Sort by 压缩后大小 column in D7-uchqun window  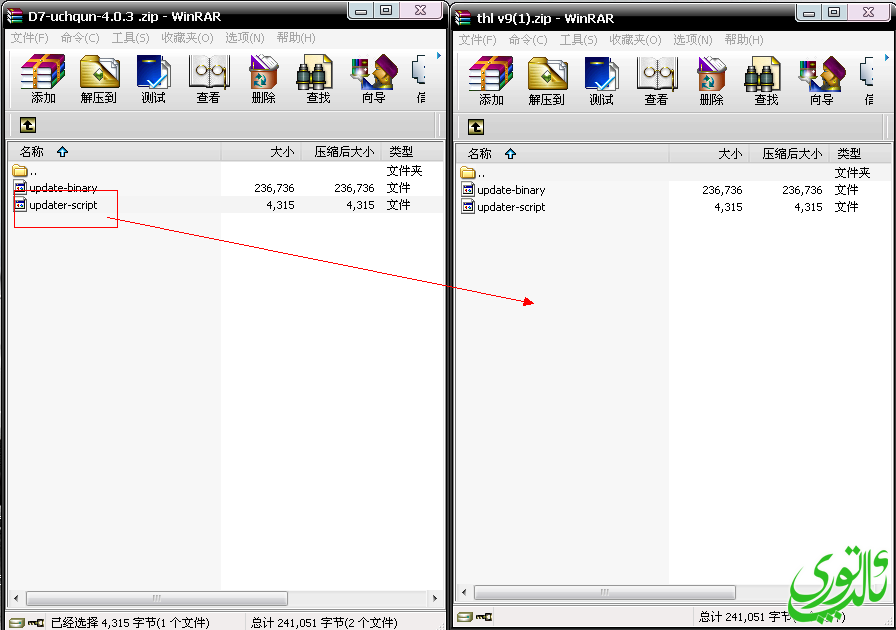[341, 151]
